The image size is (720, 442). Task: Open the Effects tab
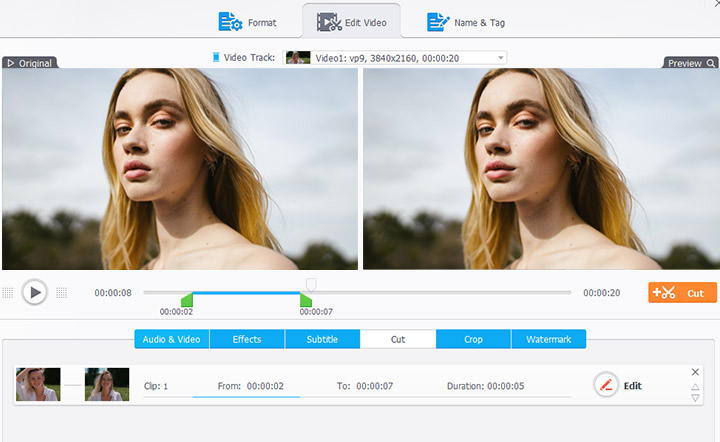247,339
